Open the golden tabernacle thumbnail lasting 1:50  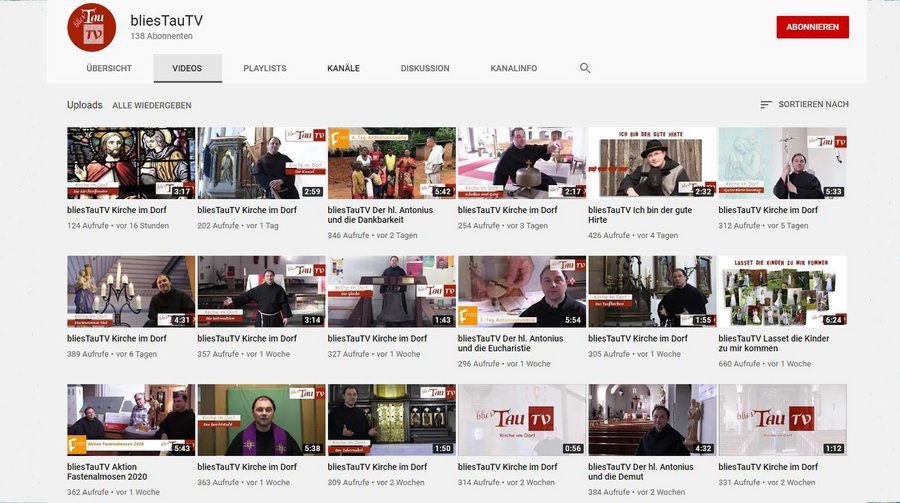(391, 420)
